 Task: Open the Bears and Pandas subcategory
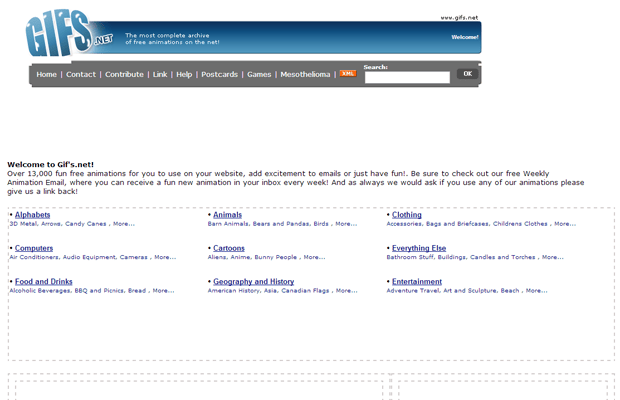tap(281, 224)
